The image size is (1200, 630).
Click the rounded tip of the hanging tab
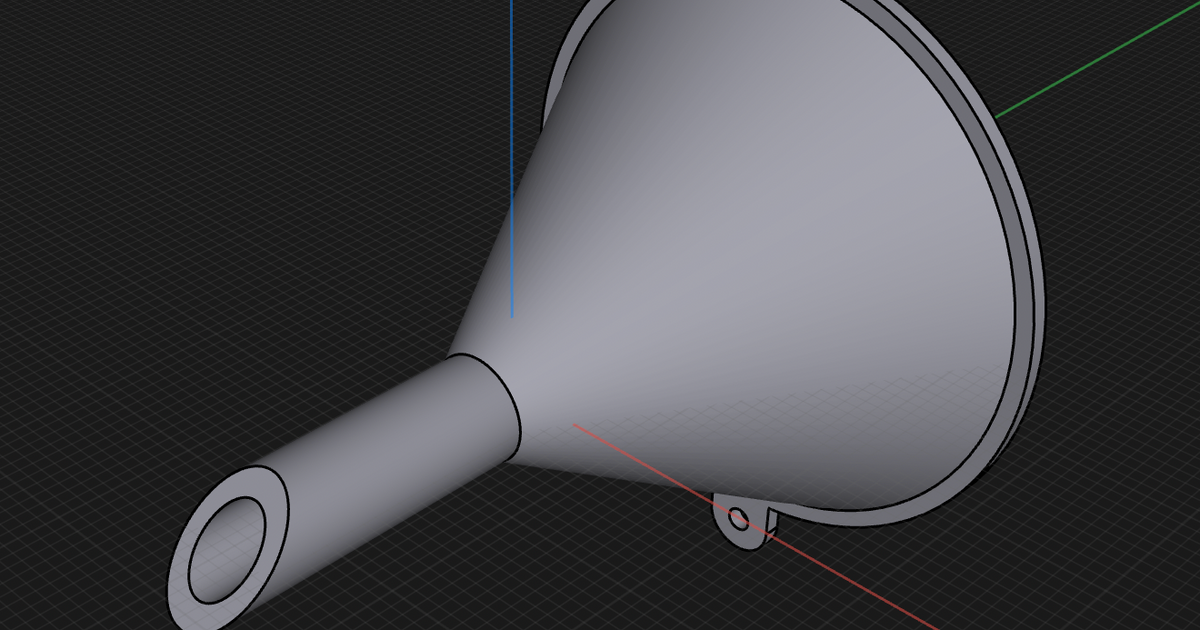(745, 548)
